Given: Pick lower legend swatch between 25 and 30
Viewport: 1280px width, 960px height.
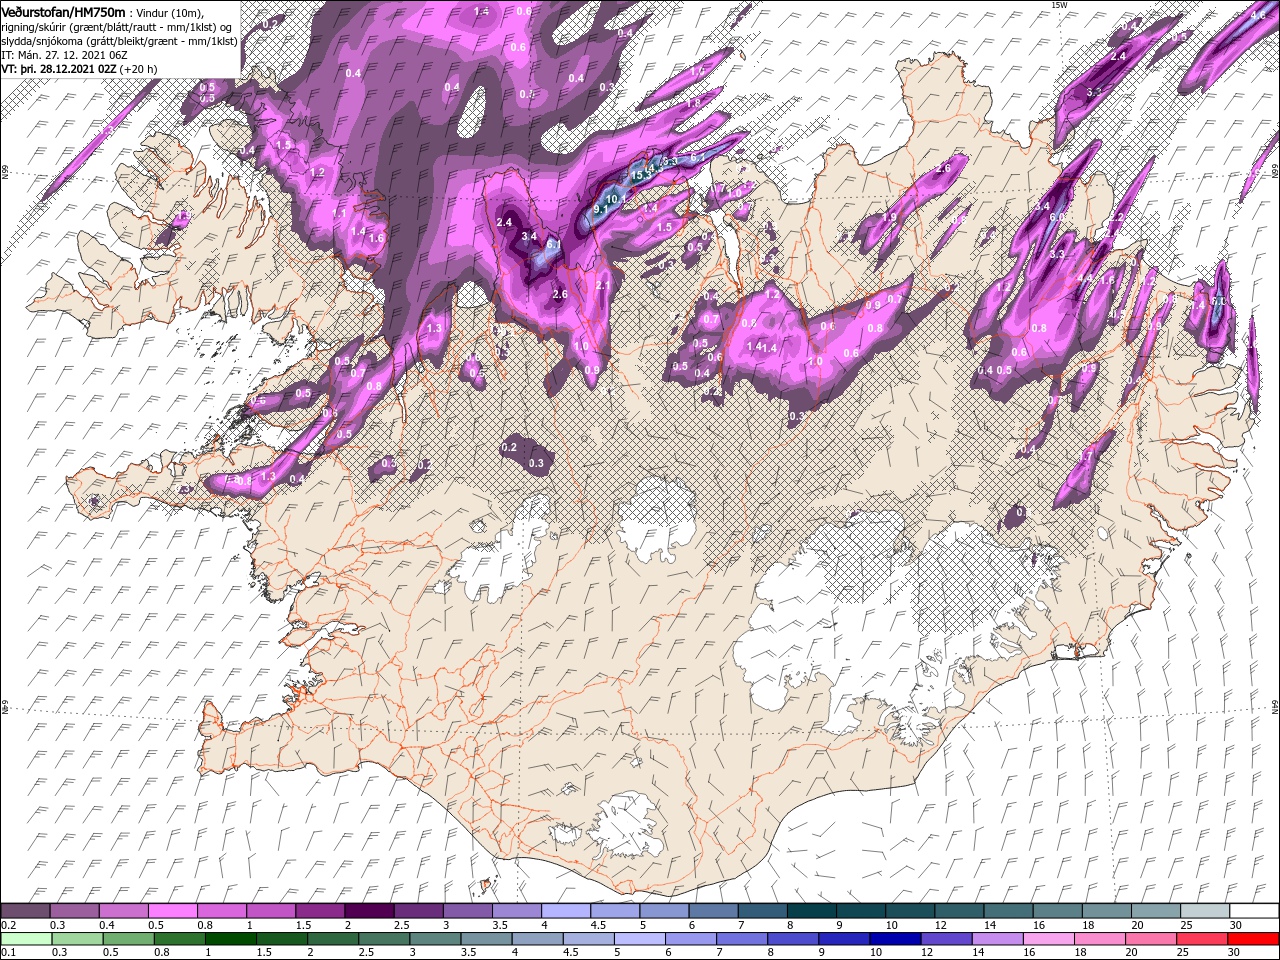Looking at the screenshot, I should tap(1202, 939).
